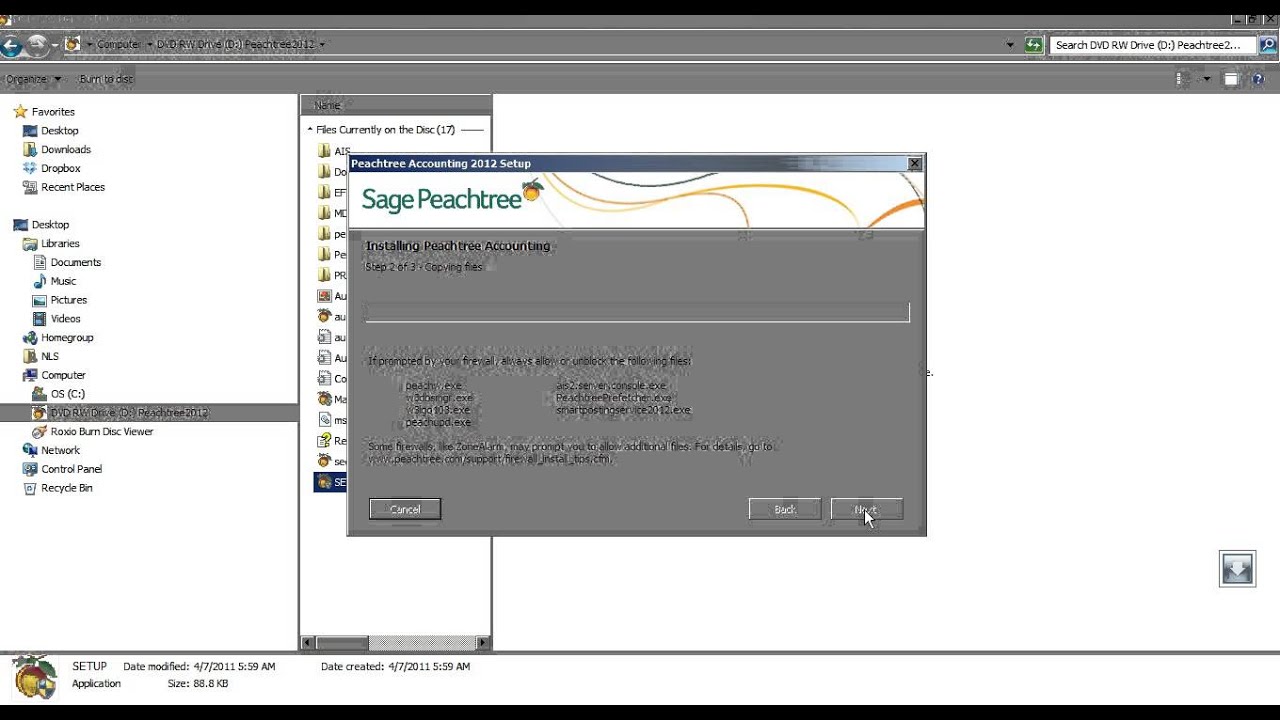Toggle the preview pane icon

click(1231, 79)
